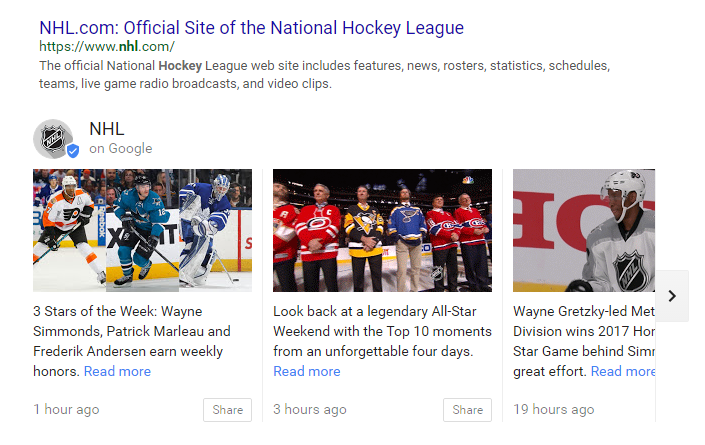Click the "on Google" label under NHL

pos(120,149)
